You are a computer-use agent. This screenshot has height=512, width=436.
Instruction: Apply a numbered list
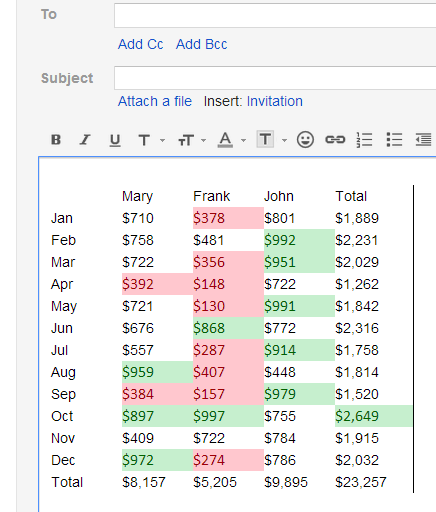coord(364,140)
